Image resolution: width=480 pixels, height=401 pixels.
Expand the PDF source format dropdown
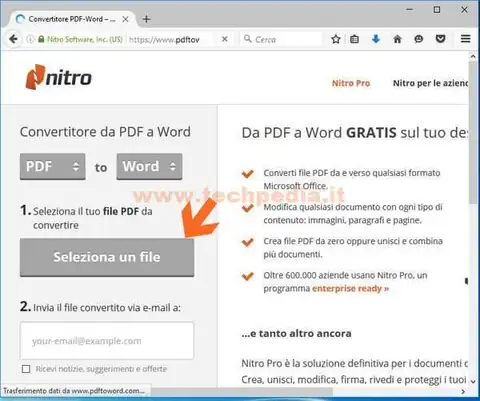53,166
